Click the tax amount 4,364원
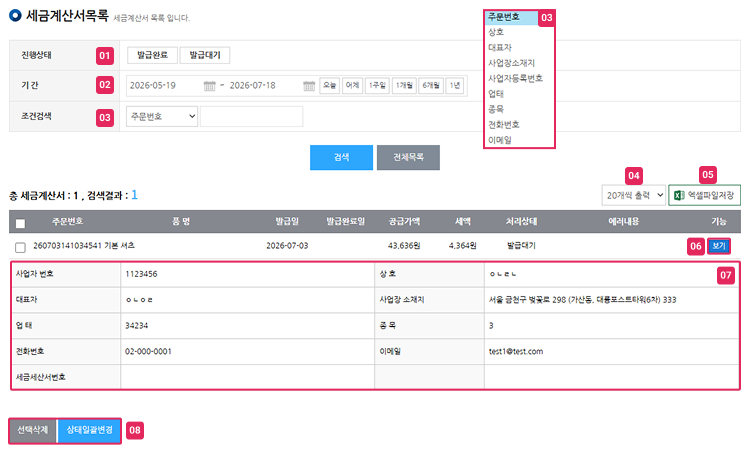Viewport: 750px width, 452px height. pyautogui.click(x=462, y=246)
